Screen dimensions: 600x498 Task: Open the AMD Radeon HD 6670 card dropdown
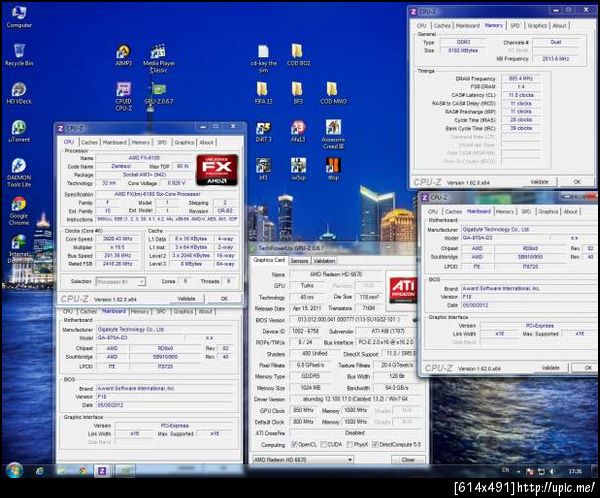pos(303,459)
